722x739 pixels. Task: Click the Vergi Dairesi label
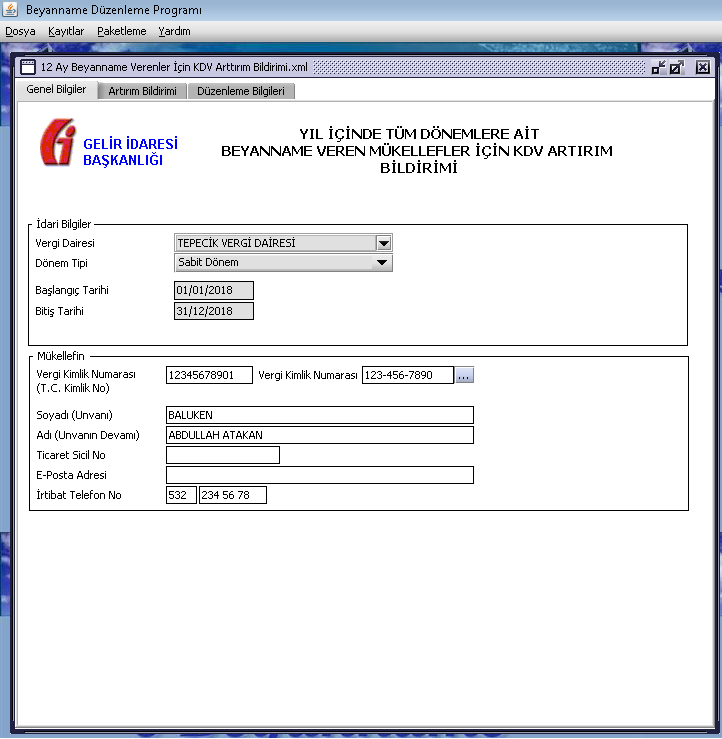pos(65,243)
